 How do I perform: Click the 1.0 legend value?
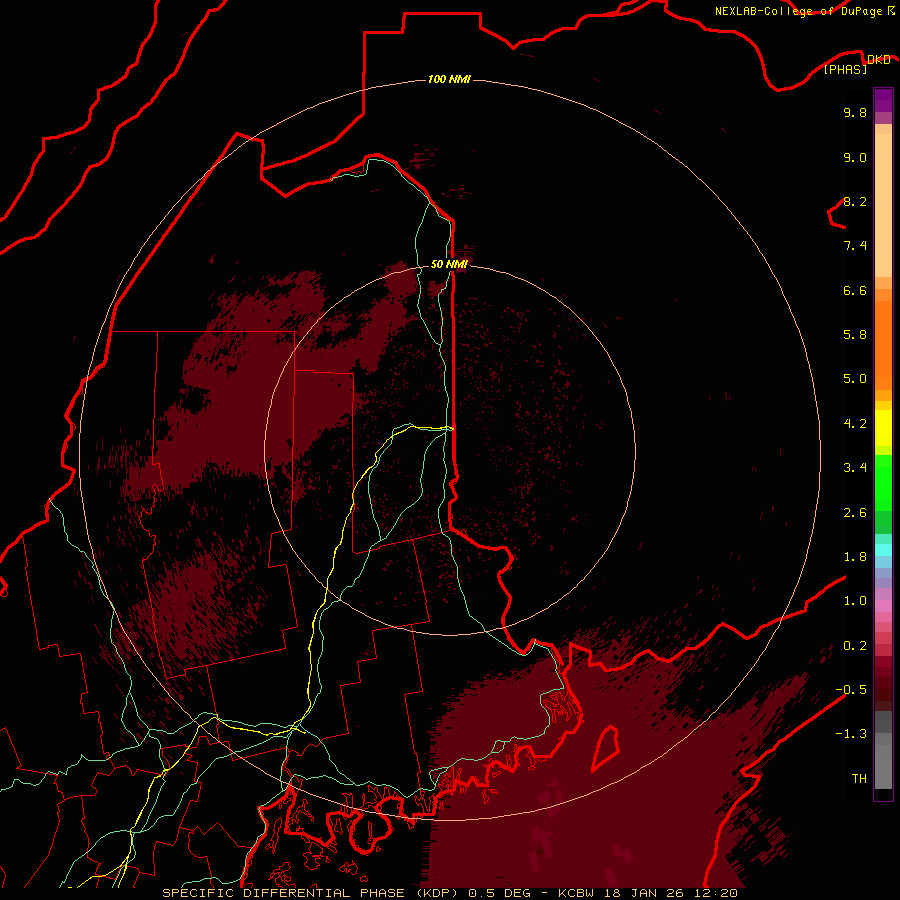point(855,601)
